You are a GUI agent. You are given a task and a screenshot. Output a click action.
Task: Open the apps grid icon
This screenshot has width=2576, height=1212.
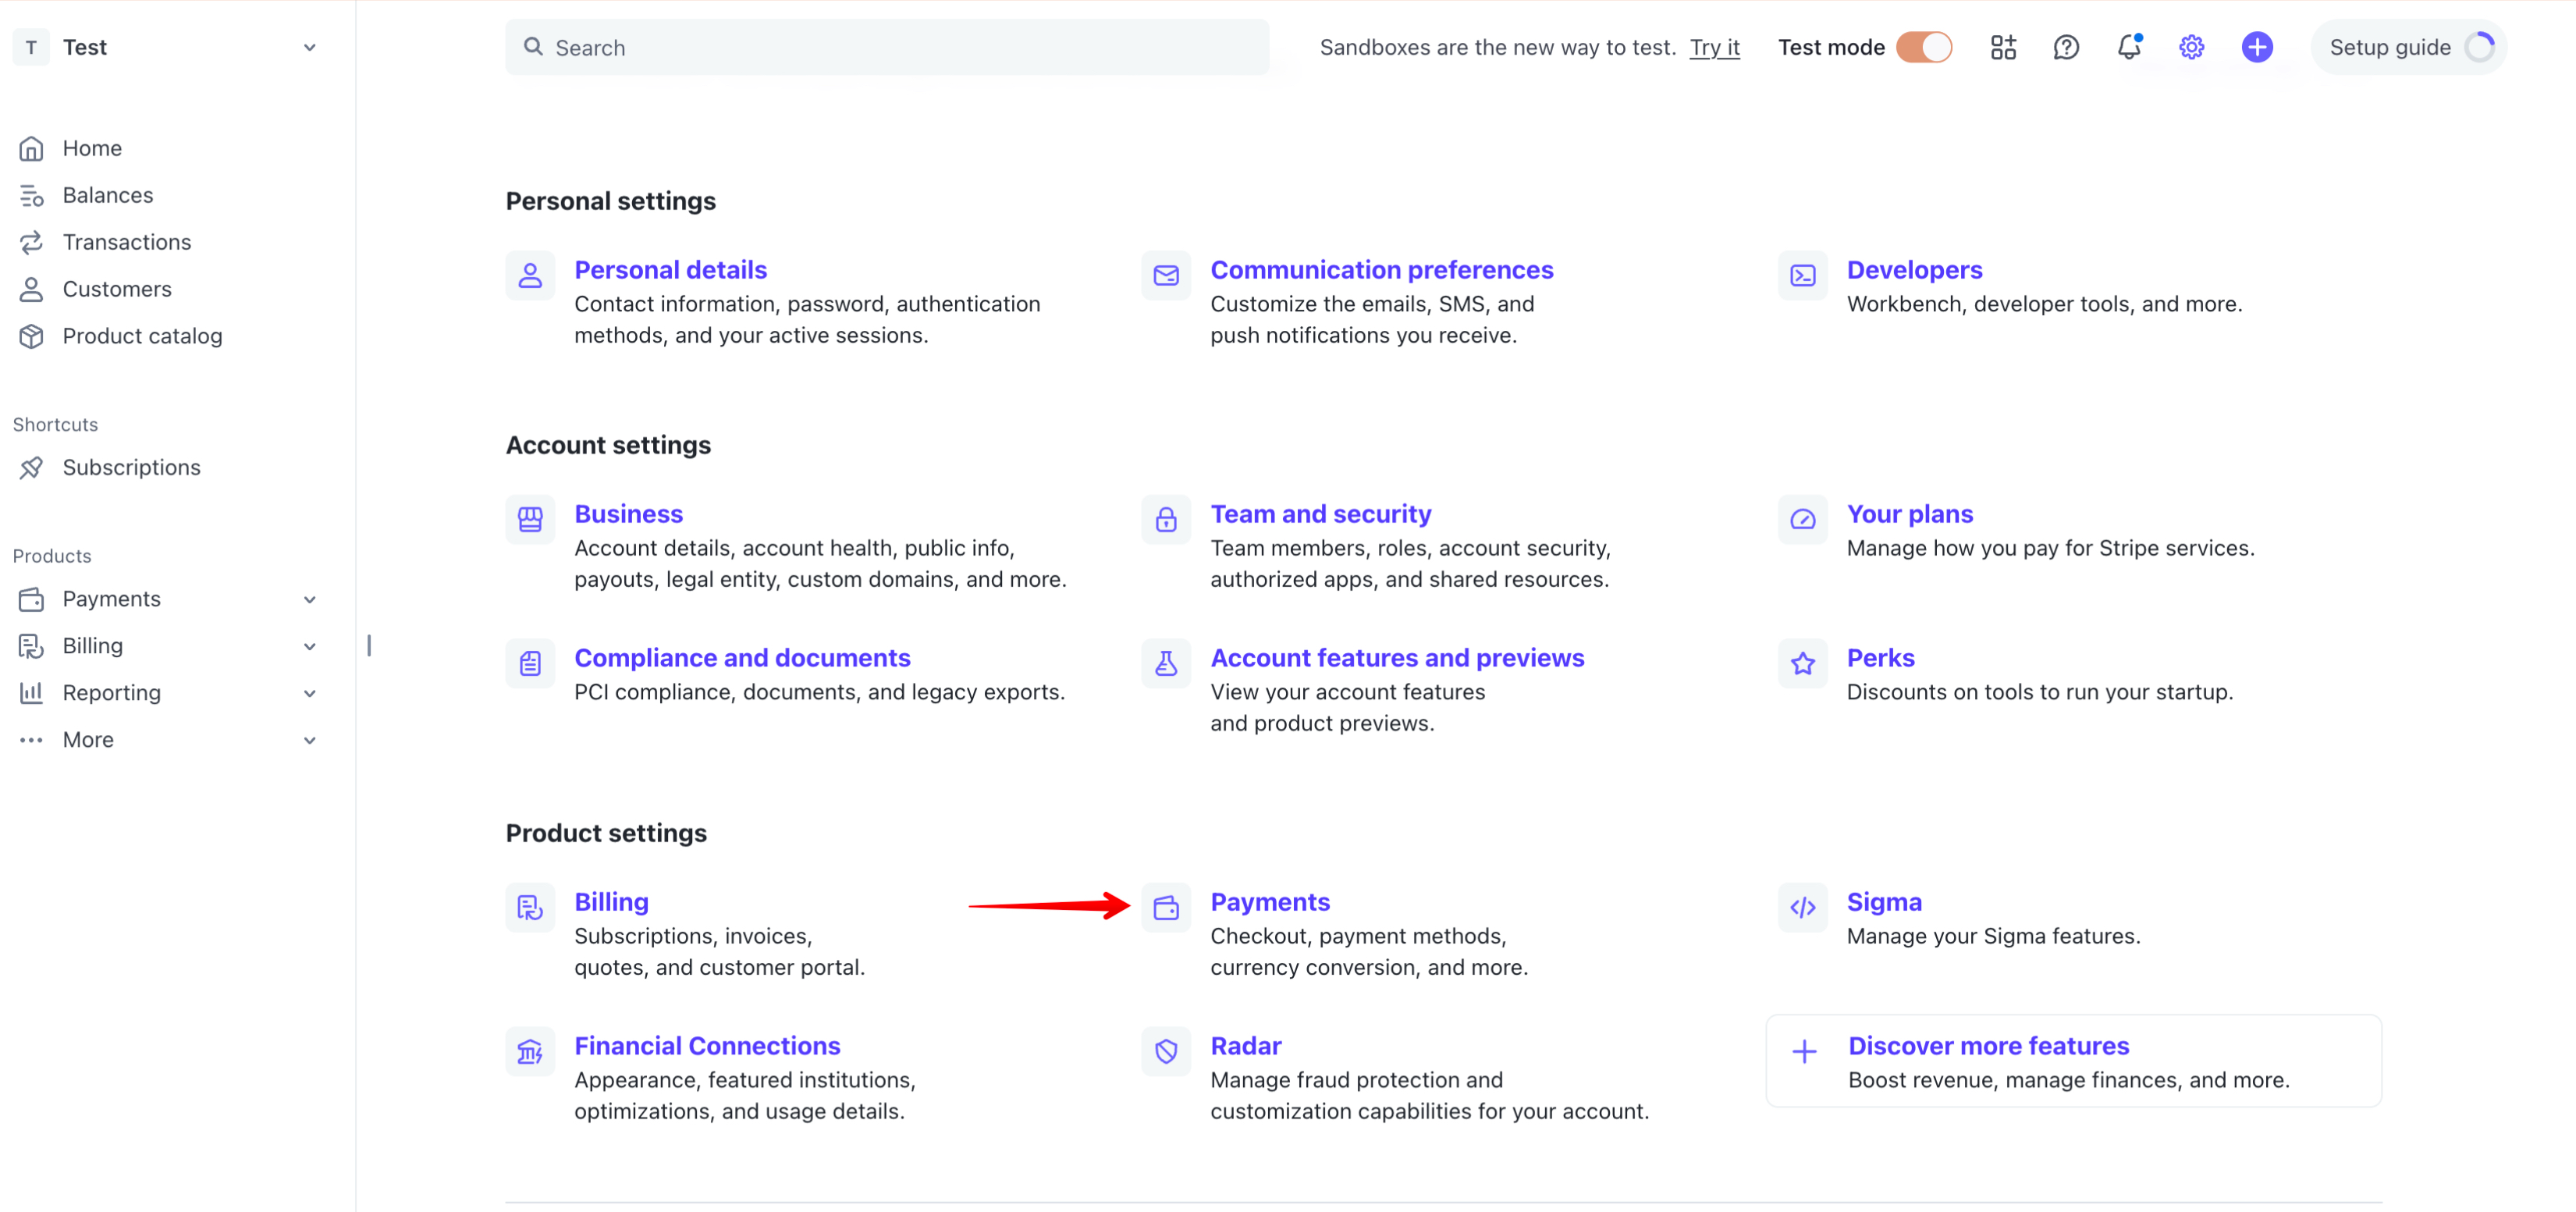[2003, 47]
